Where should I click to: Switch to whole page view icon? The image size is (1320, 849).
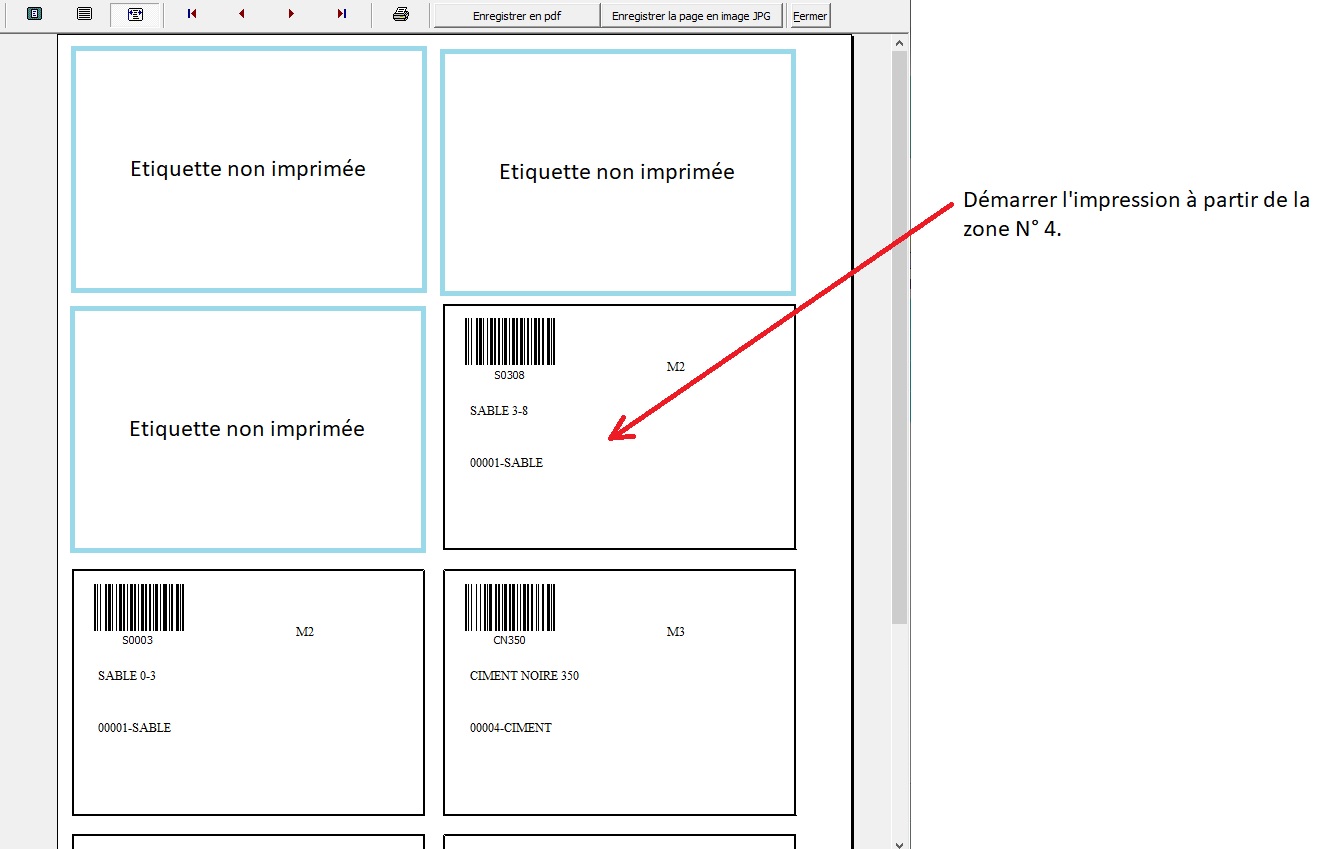click(x=34, y=14)
